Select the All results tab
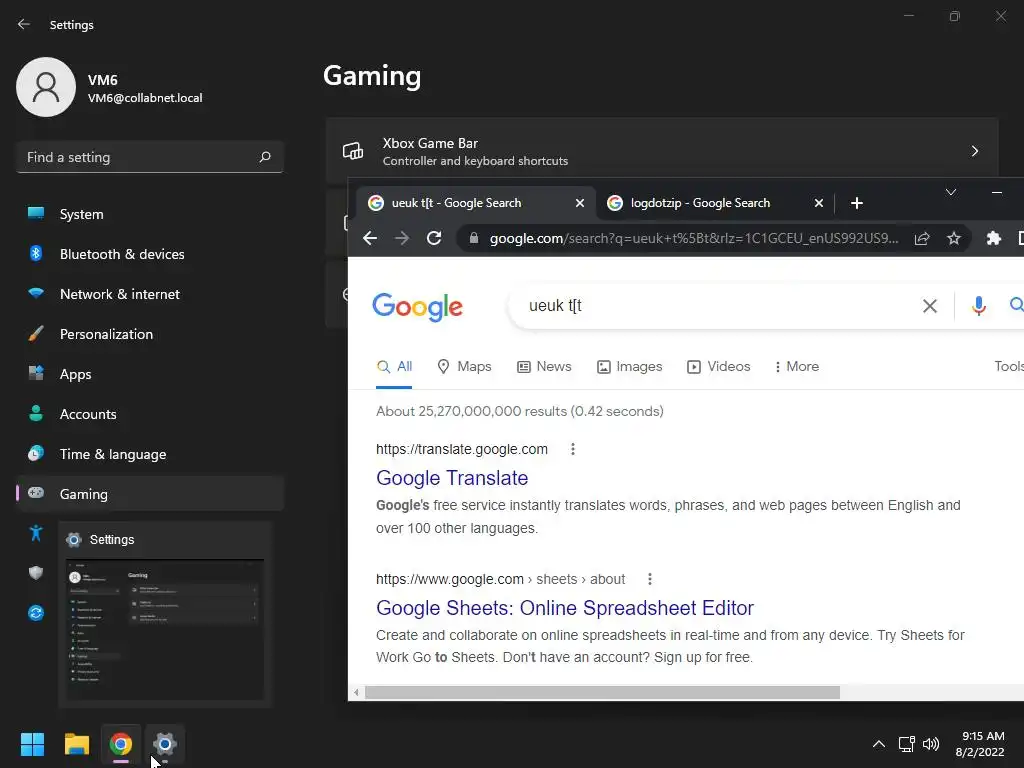Viewport: 1024px width, 768px height. point(394,366)
